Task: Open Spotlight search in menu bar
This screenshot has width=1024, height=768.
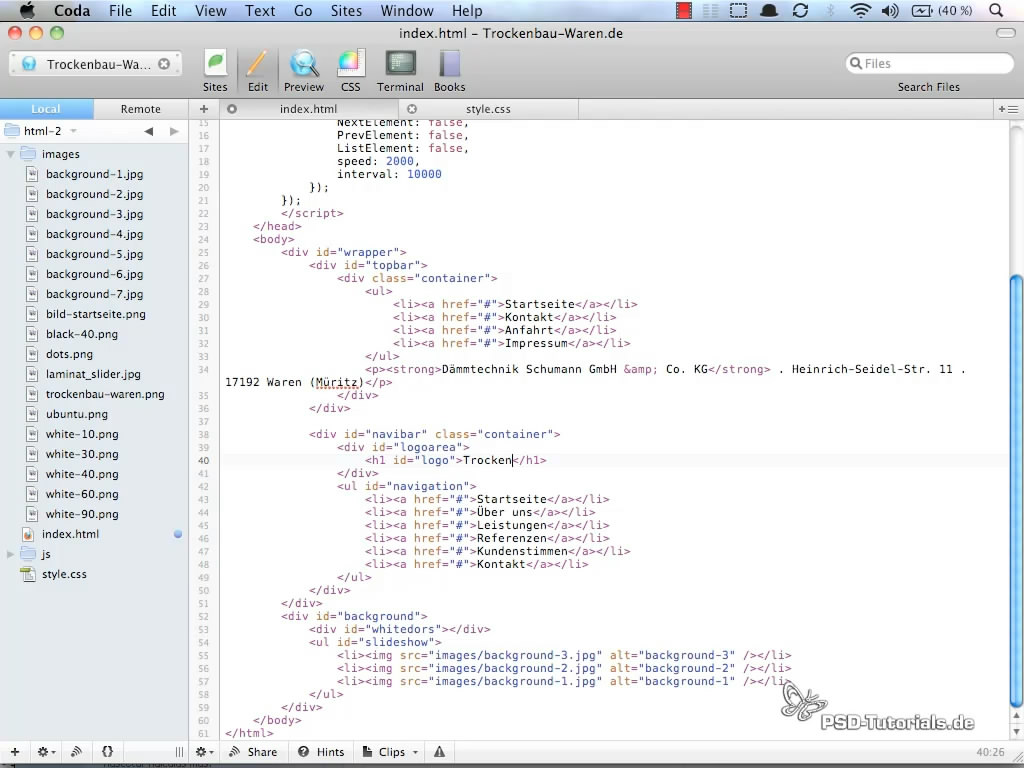Action: tap(996, 10)
